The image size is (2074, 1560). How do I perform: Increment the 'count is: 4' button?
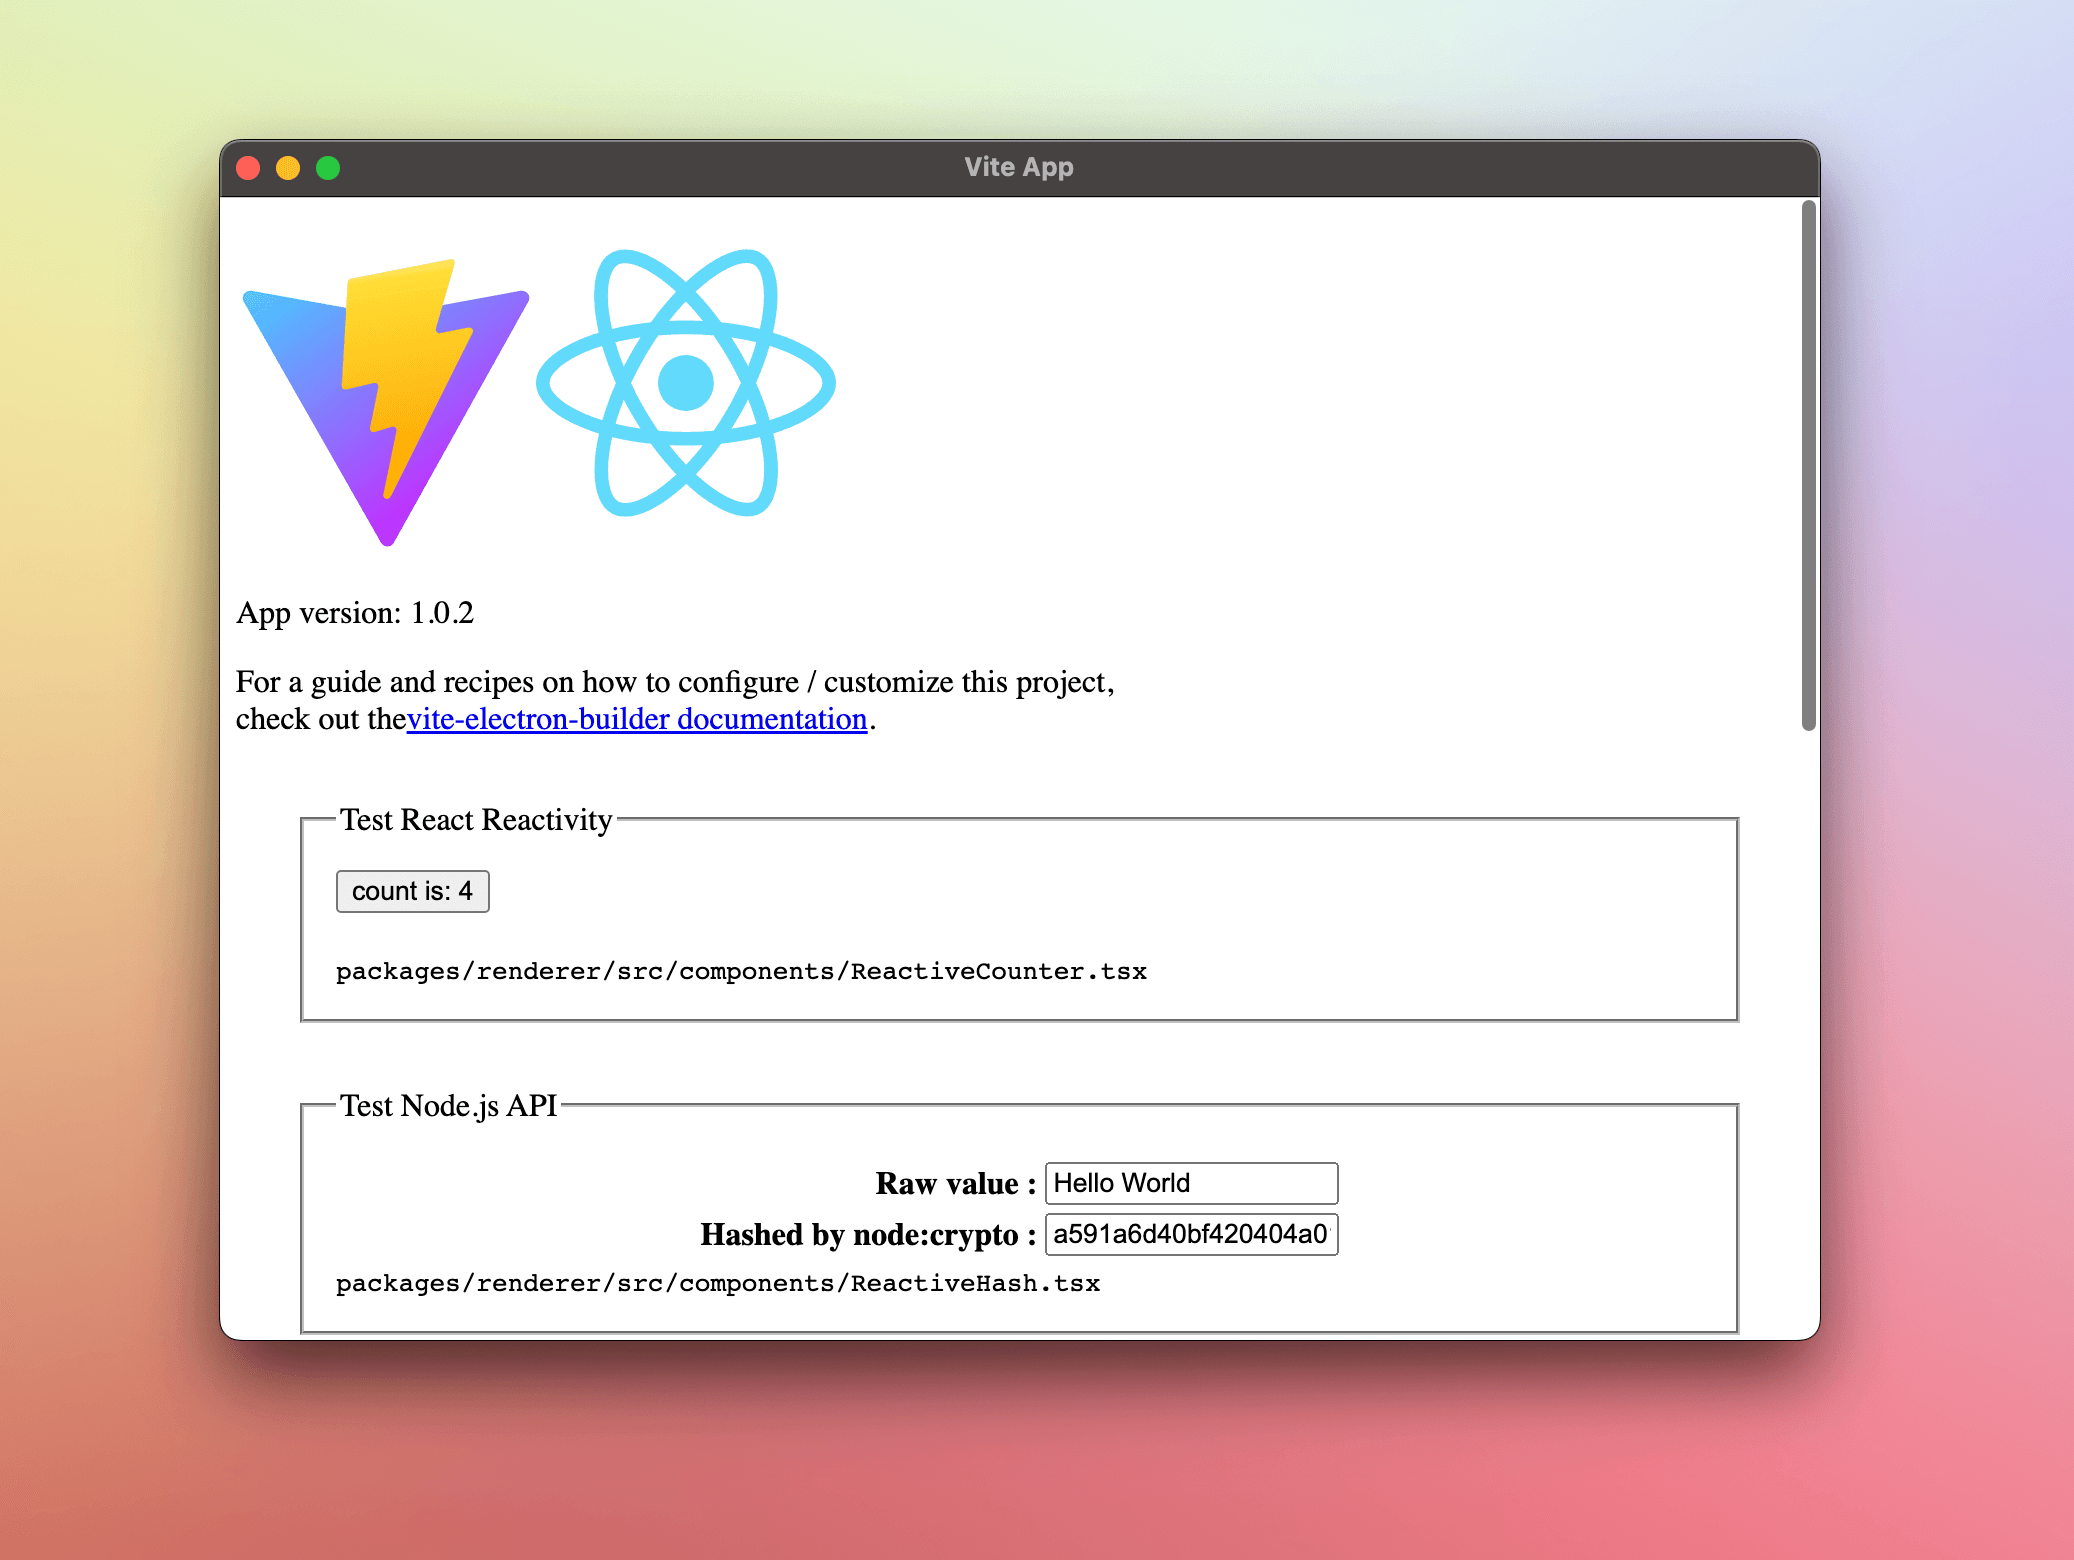(412, 891)
